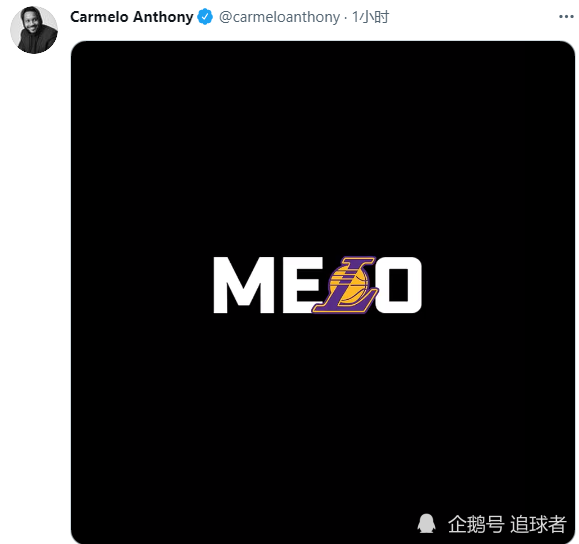
Task: Open the Carmelo Anthony display name link
Action: (x=131, y=17)
